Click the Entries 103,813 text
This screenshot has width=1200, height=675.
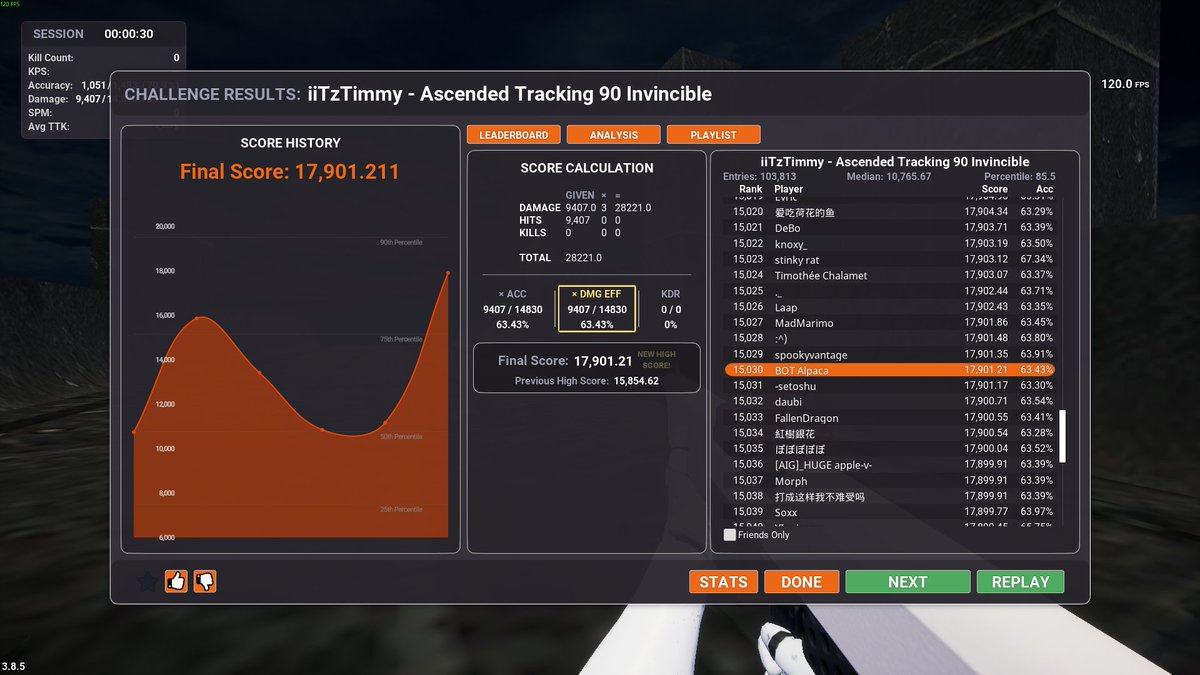[x=761, y=176]
